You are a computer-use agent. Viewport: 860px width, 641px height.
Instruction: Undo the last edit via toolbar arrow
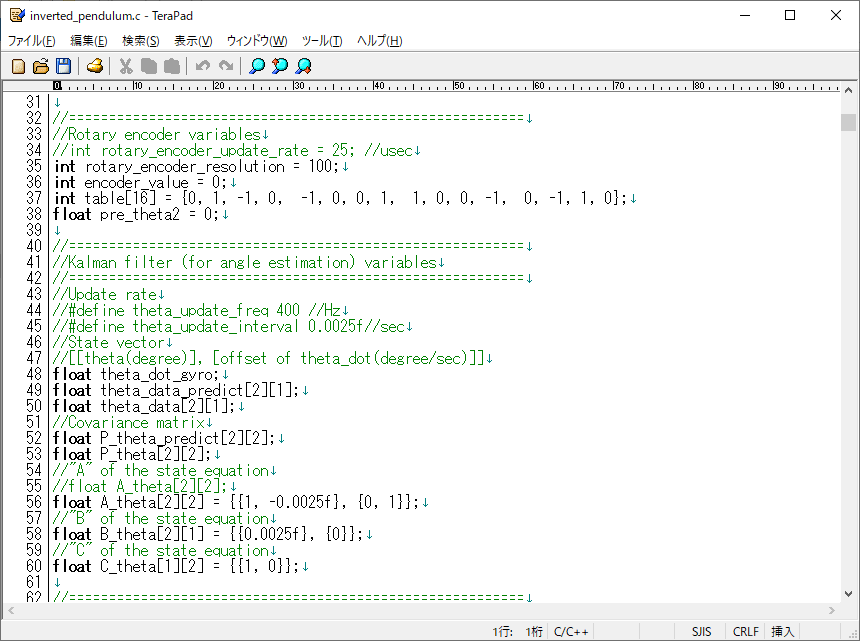pyautogui.click(x=203, y=66)
